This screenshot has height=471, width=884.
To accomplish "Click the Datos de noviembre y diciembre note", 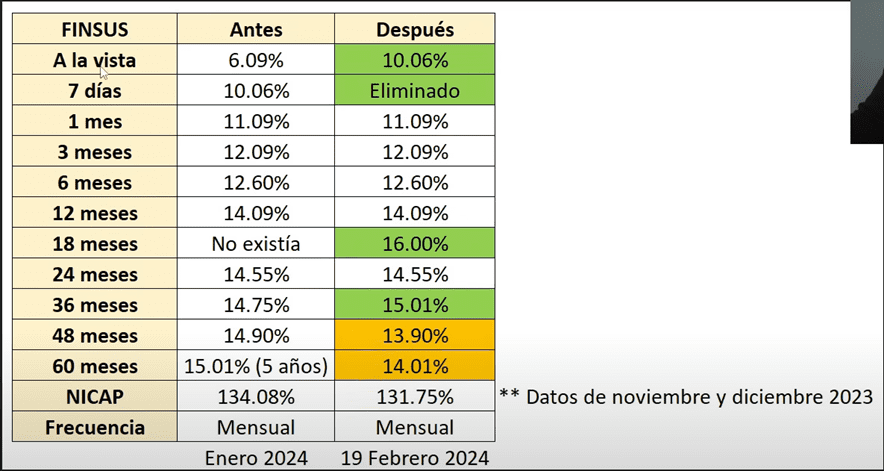I will [685, 396].
